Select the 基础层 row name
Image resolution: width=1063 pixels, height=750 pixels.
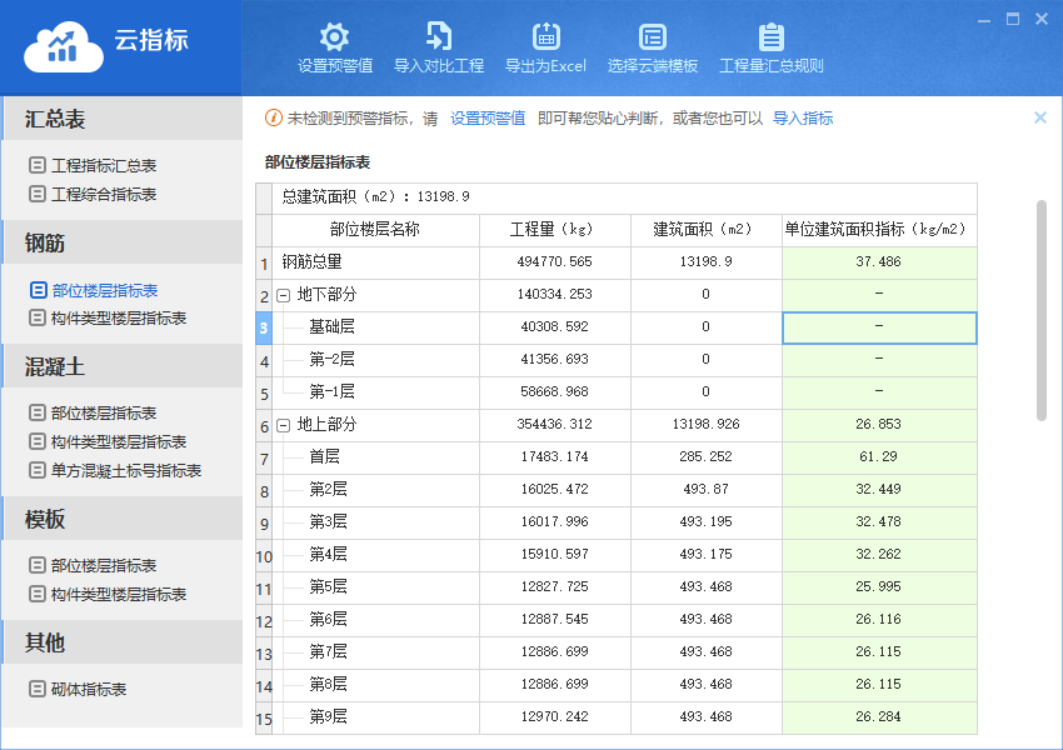[332, 327]
